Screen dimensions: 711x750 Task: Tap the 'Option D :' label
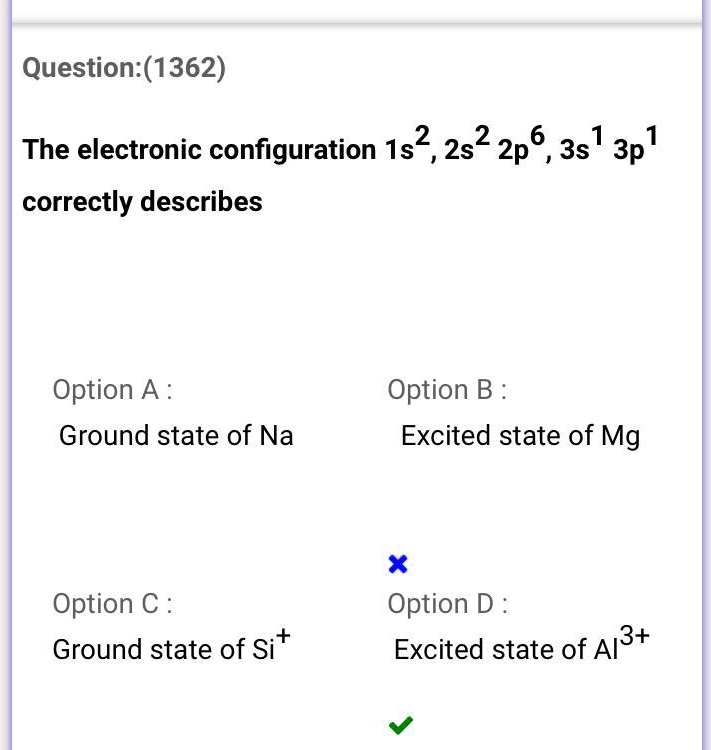(x=447, y=603)
